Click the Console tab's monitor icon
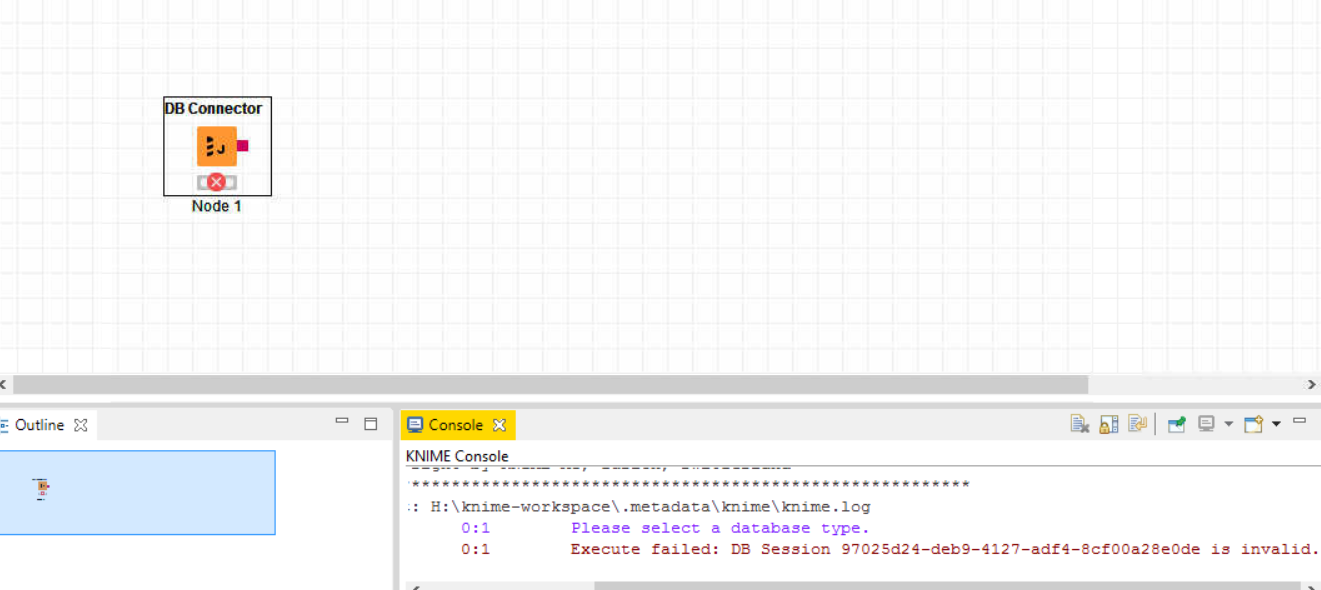The image size is (1321, 590). tap(415, 425)
